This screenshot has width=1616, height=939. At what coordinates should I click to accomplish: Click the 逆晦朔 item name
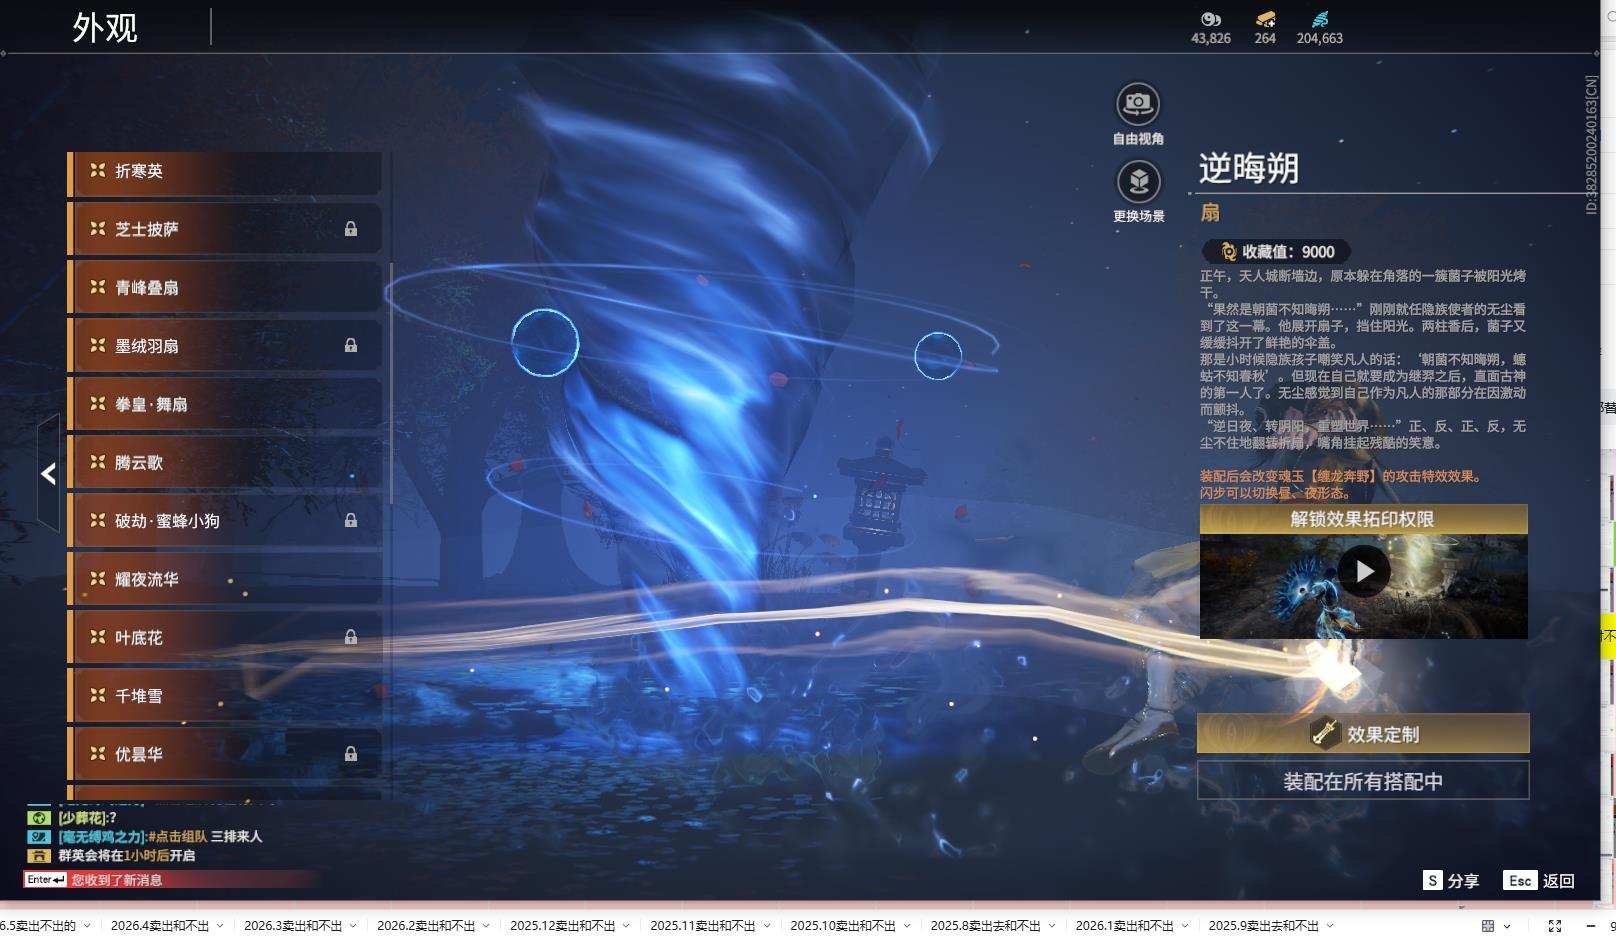[1248, 167]
